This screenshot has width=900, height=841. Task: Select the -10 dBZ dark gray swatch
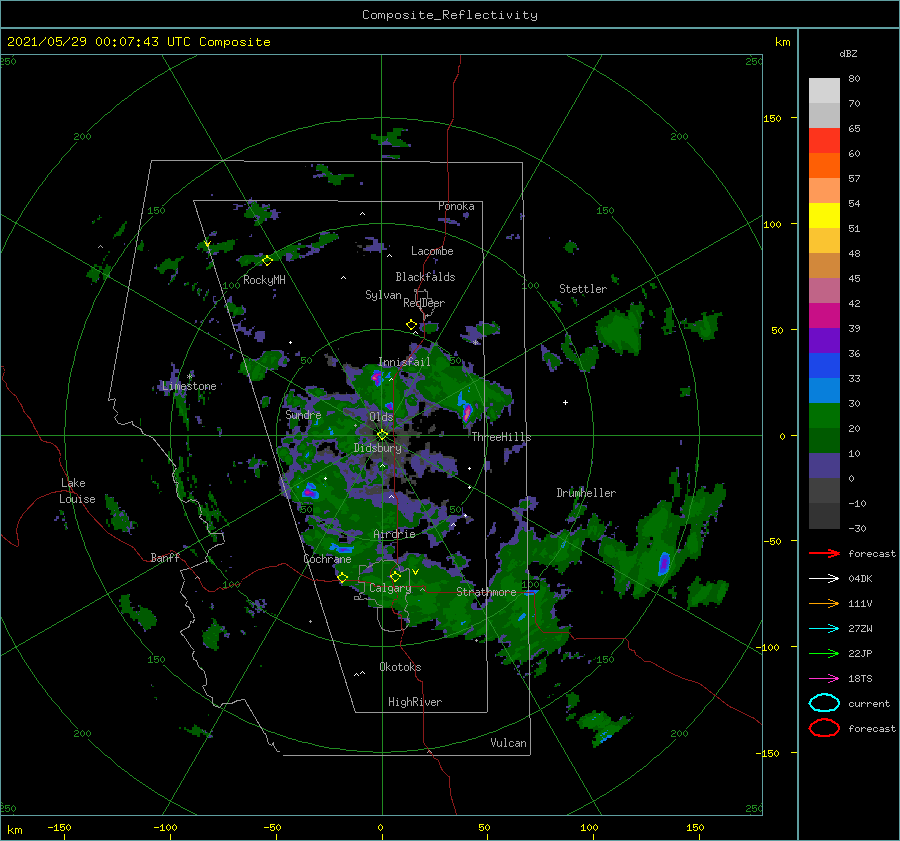824,515
